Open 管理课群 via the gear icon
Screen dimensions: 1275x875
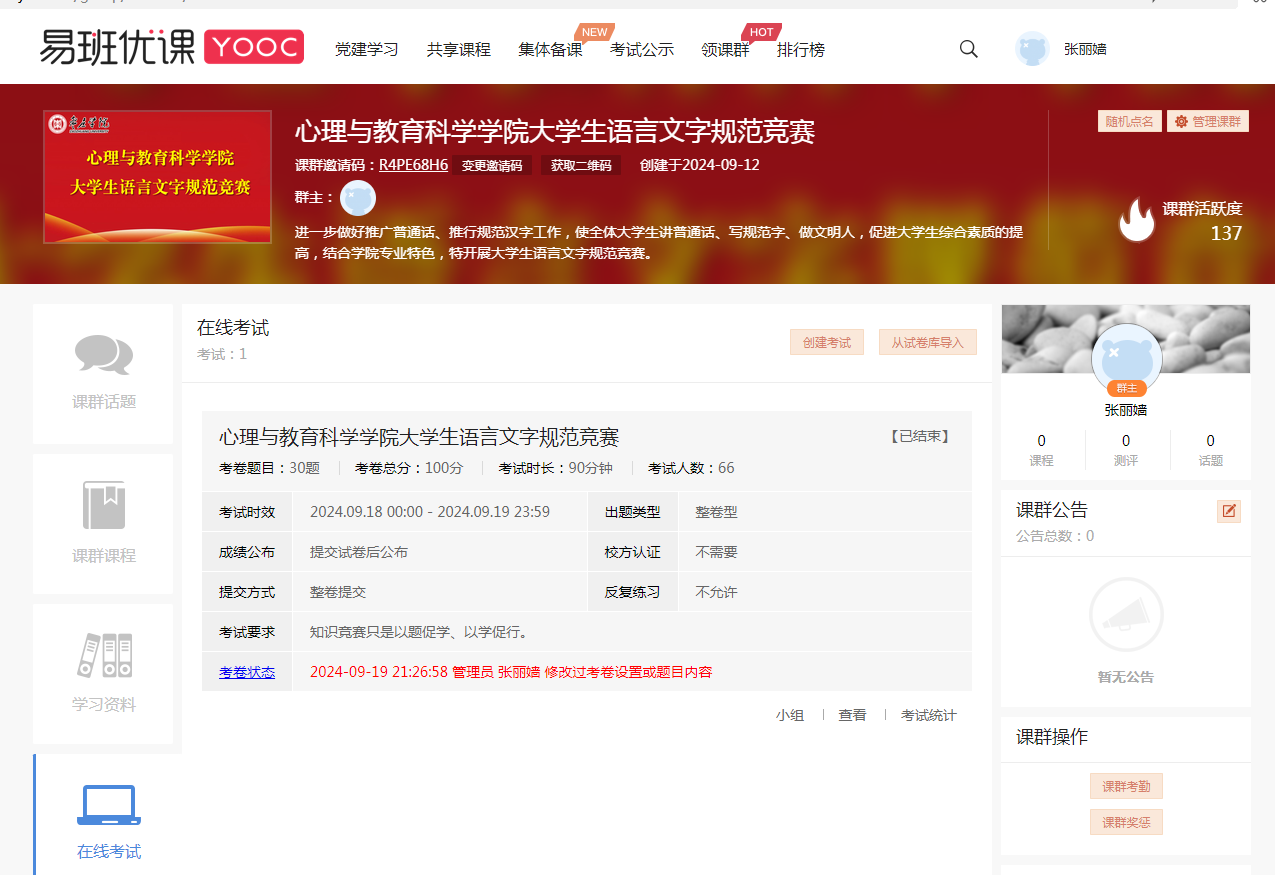click(x=1182, y=121)
